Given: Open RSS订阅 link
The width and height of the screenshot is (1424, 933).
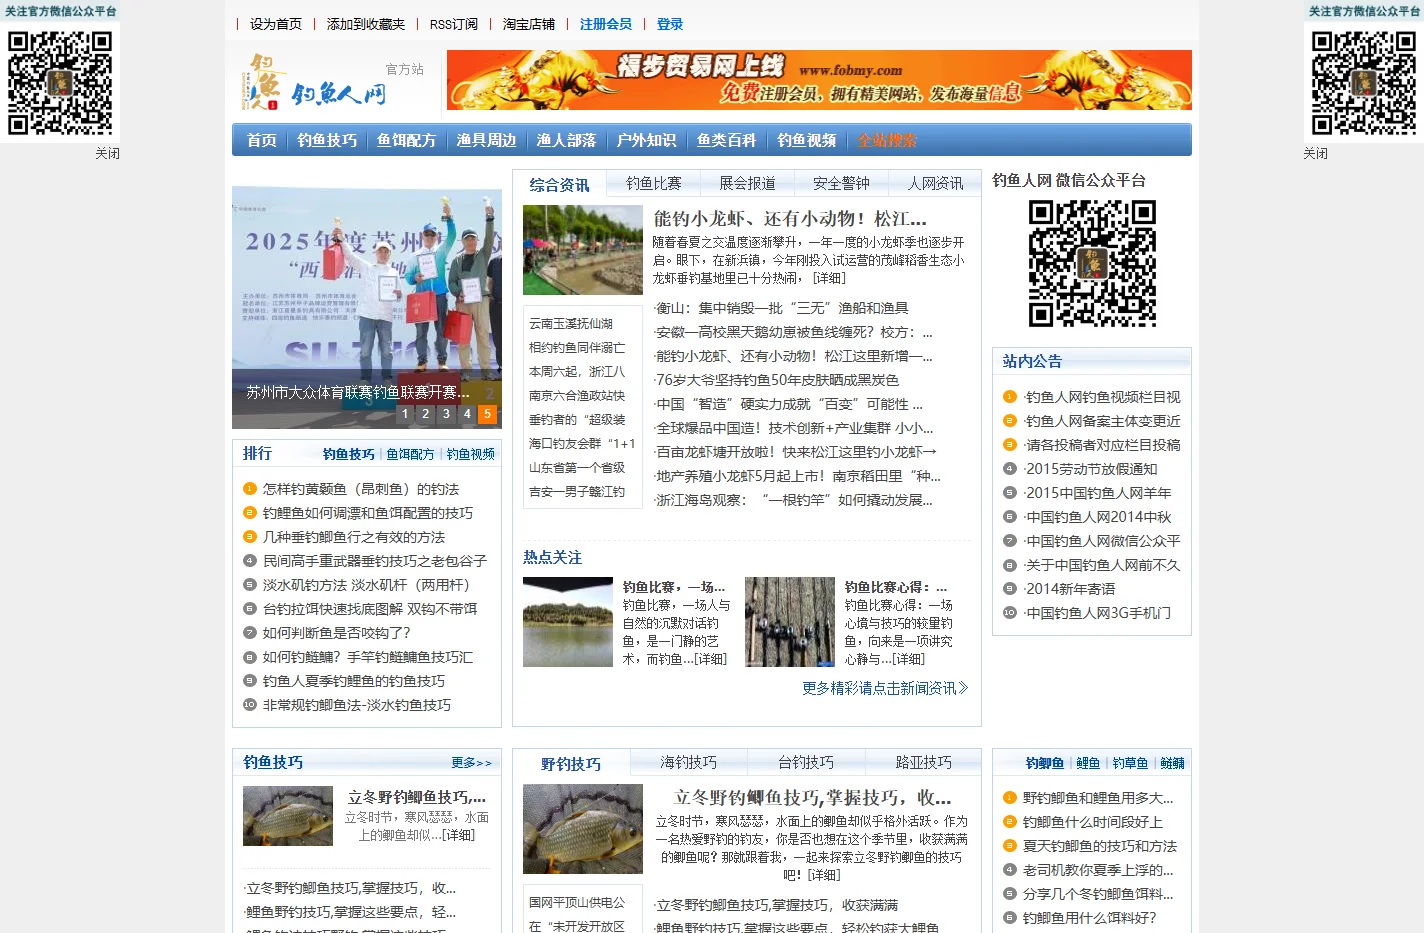Looking at the screenshot, I should pyautogui.click(x=454, y=24).
